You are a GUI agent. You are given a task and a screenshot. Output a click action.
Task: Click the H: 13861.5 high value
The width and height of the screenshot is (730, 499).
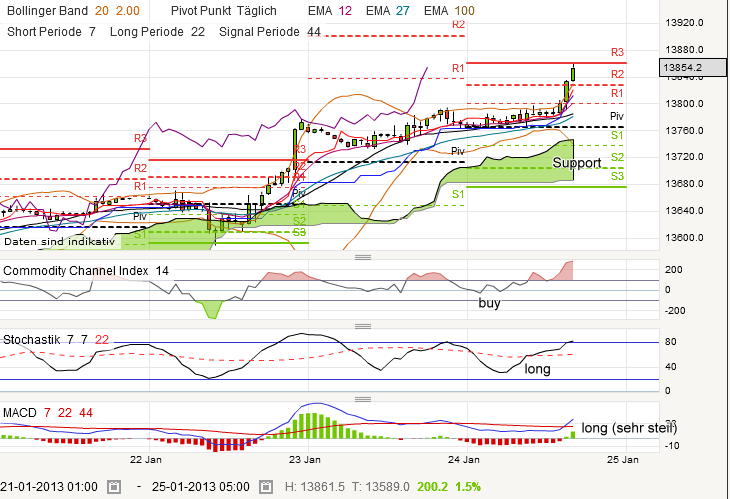click(x=315, y=487)
